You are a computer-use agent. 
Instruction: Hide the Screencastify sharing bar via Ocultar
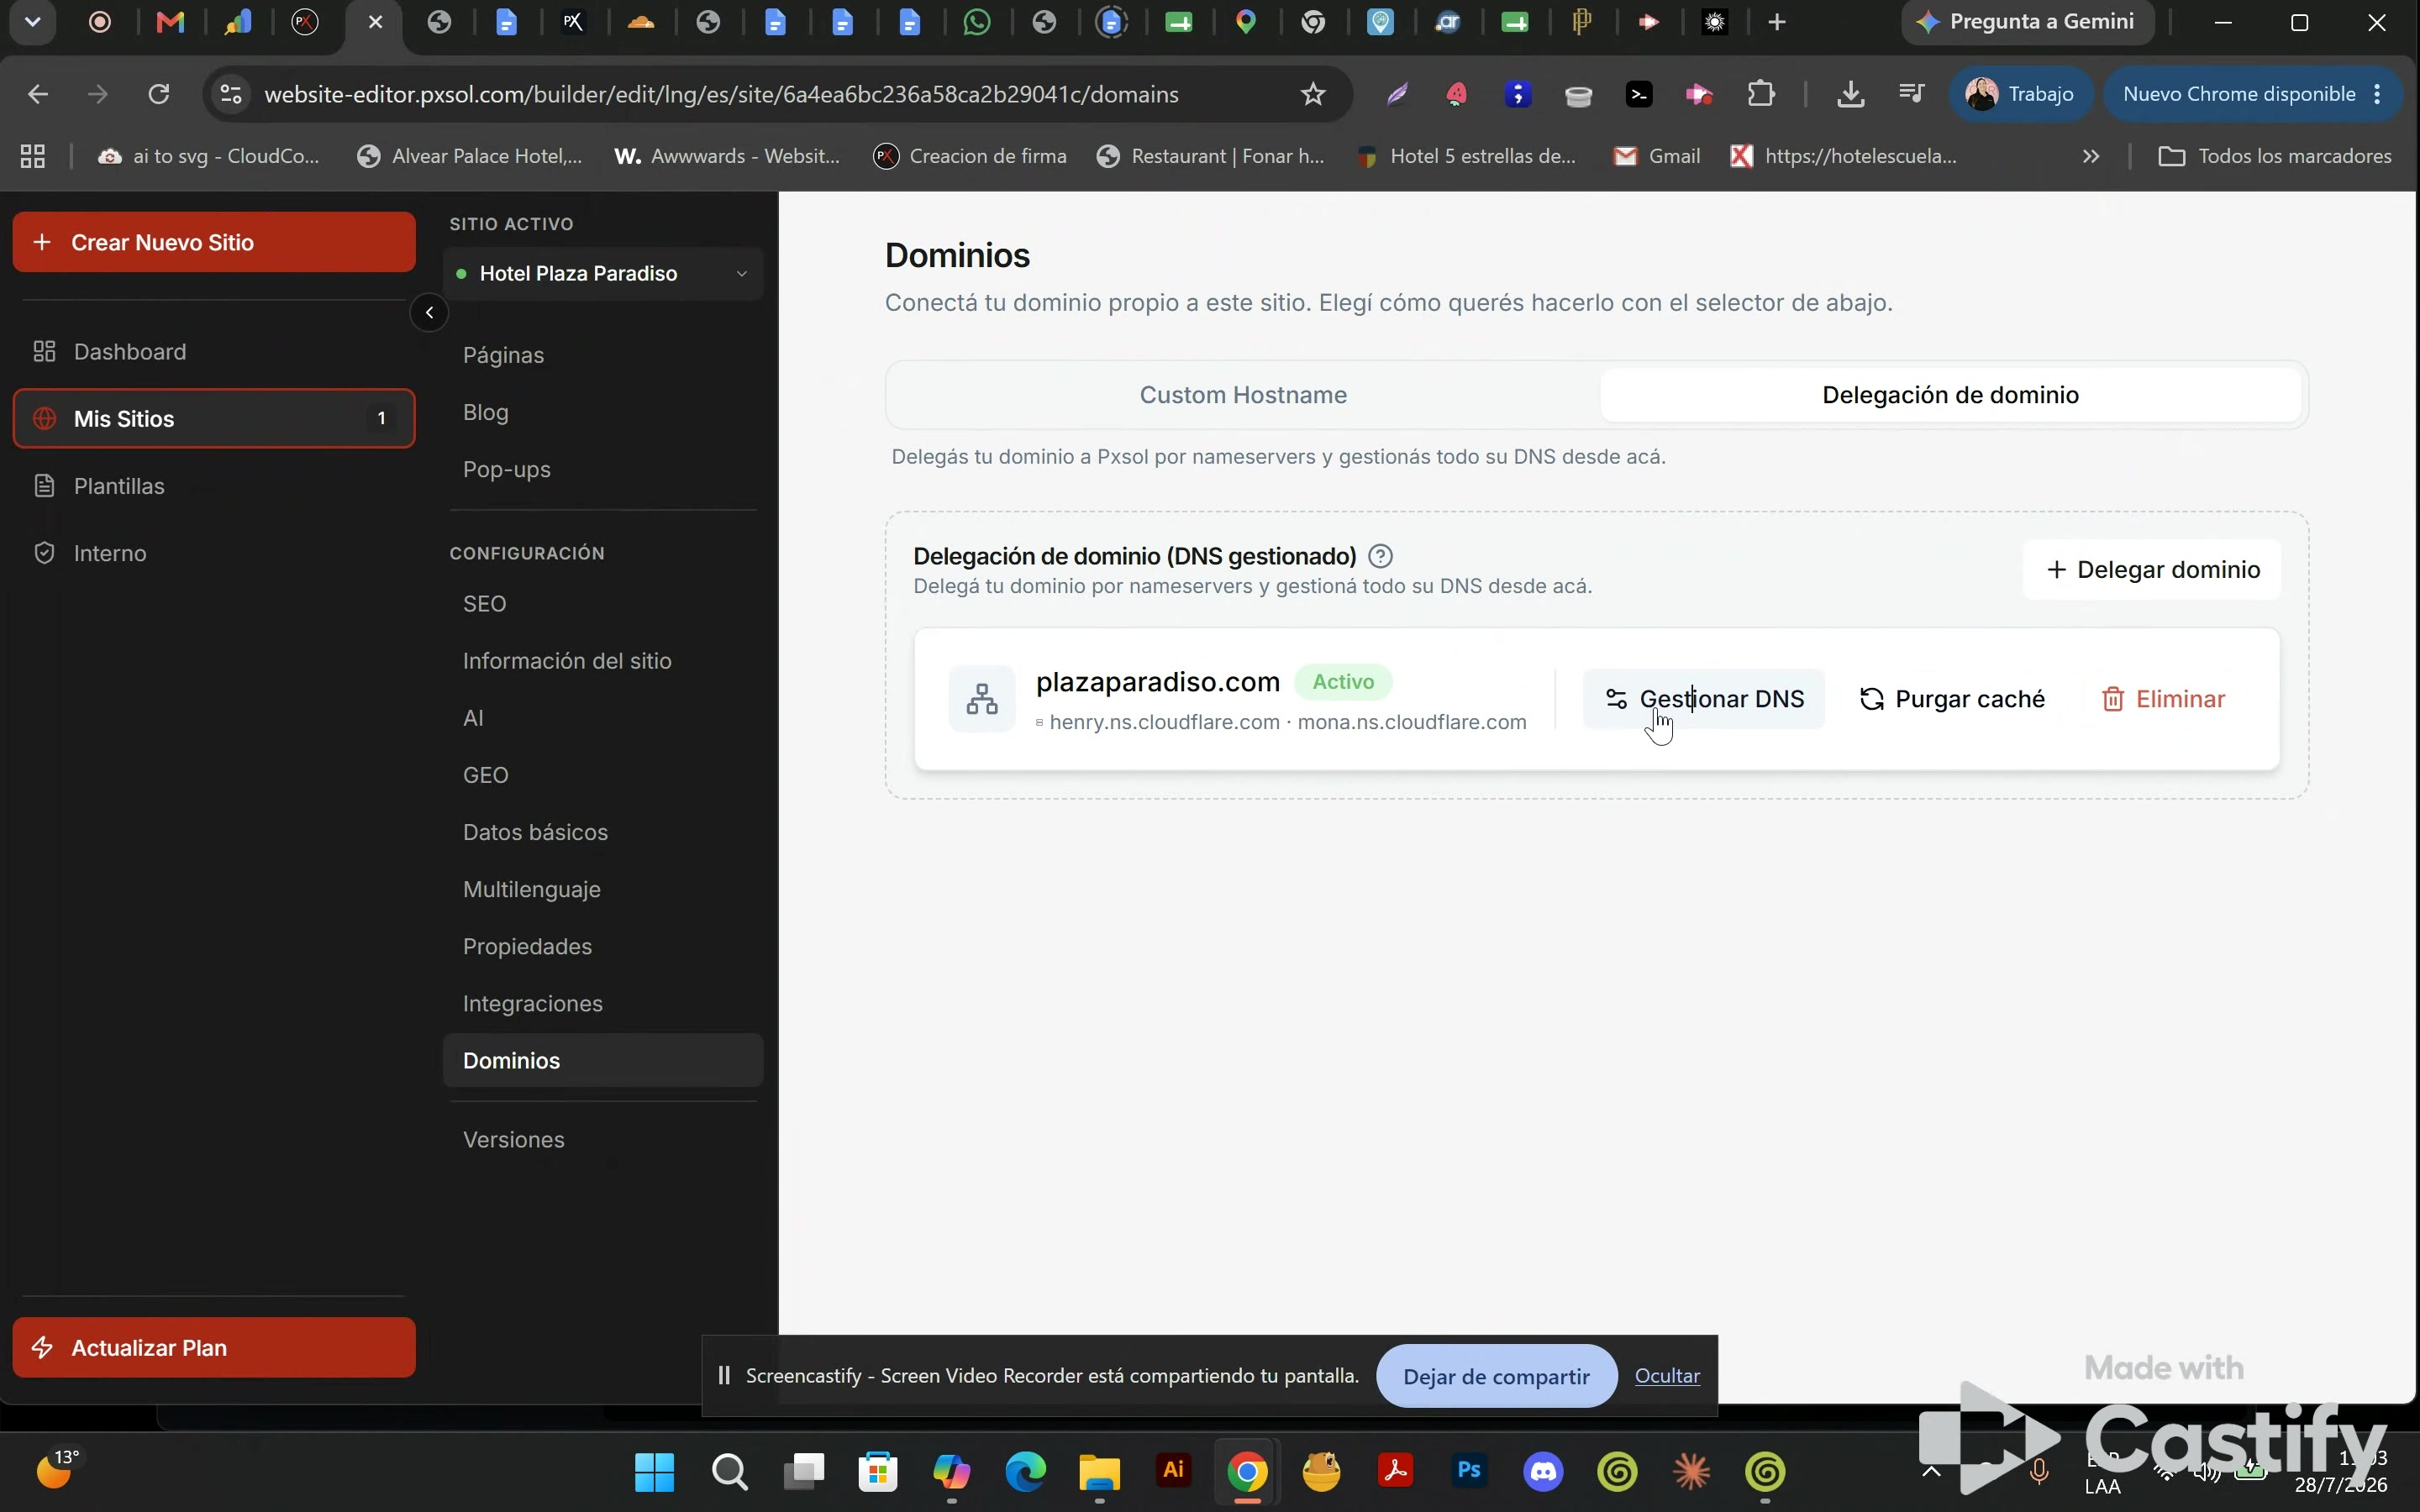point(1667,1376)
